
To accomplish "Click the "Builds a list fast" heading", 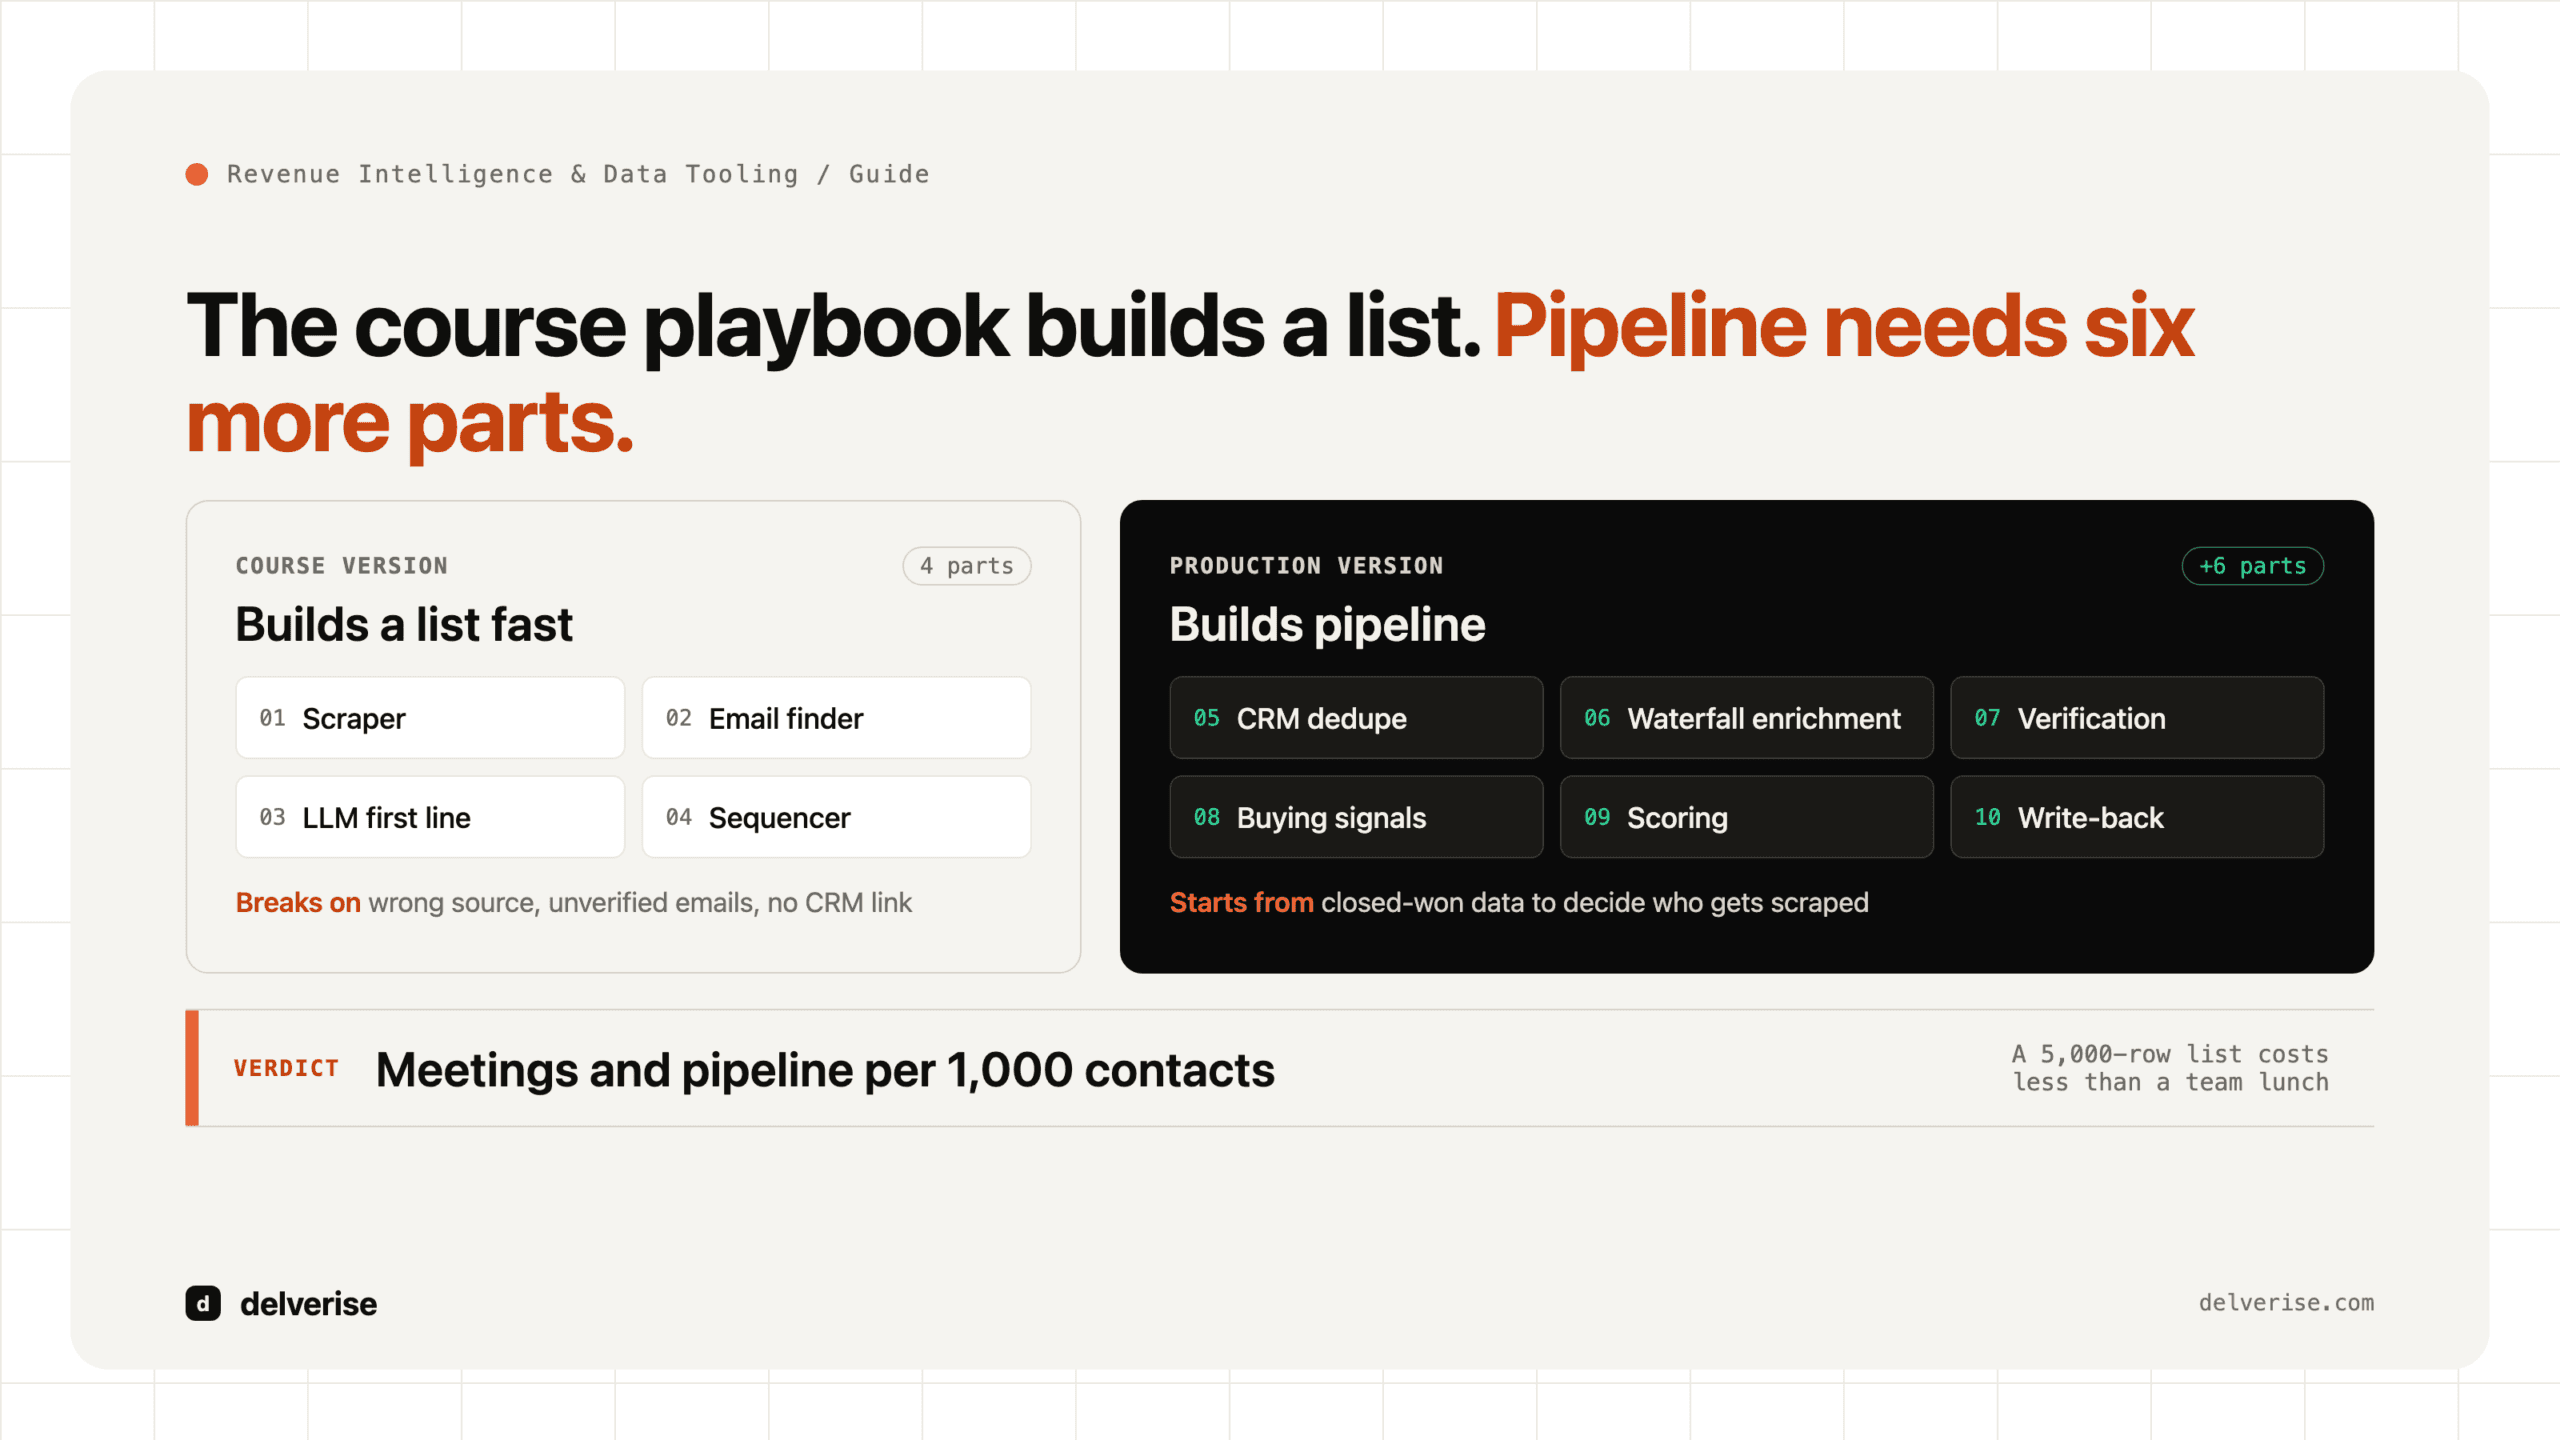I will pos(404,625).
